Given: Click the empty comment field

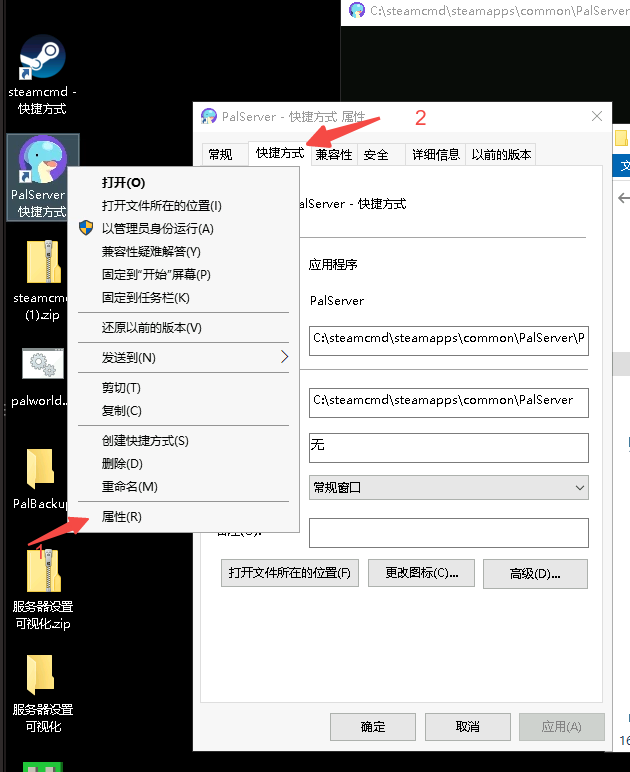Looking at the screenshot, I should pyautogui.click(x=448, y=533).
